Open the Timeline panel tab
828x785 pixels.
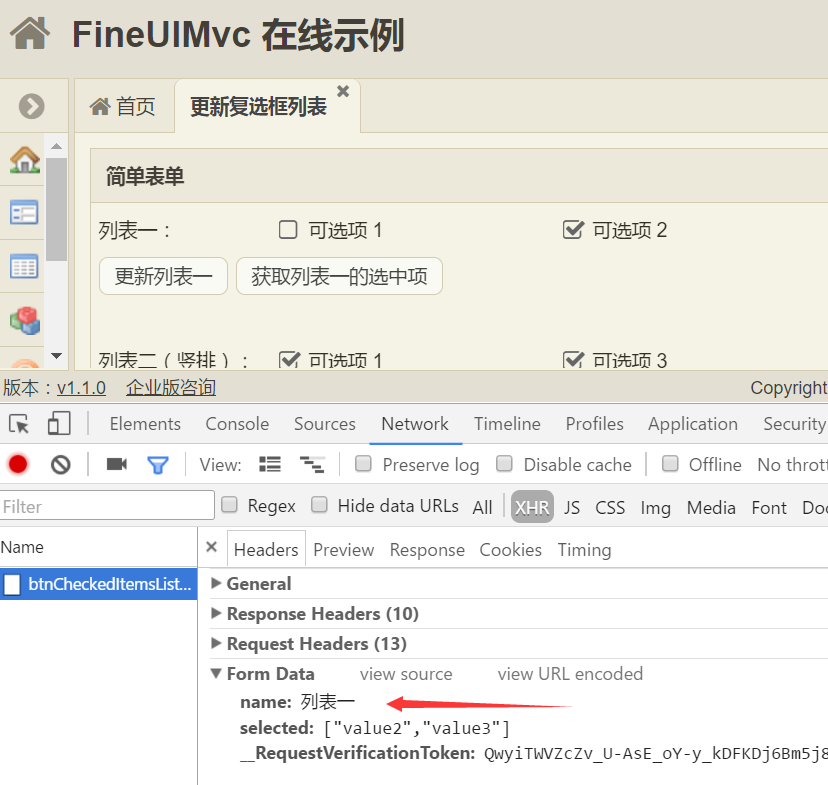pos(507,424)
